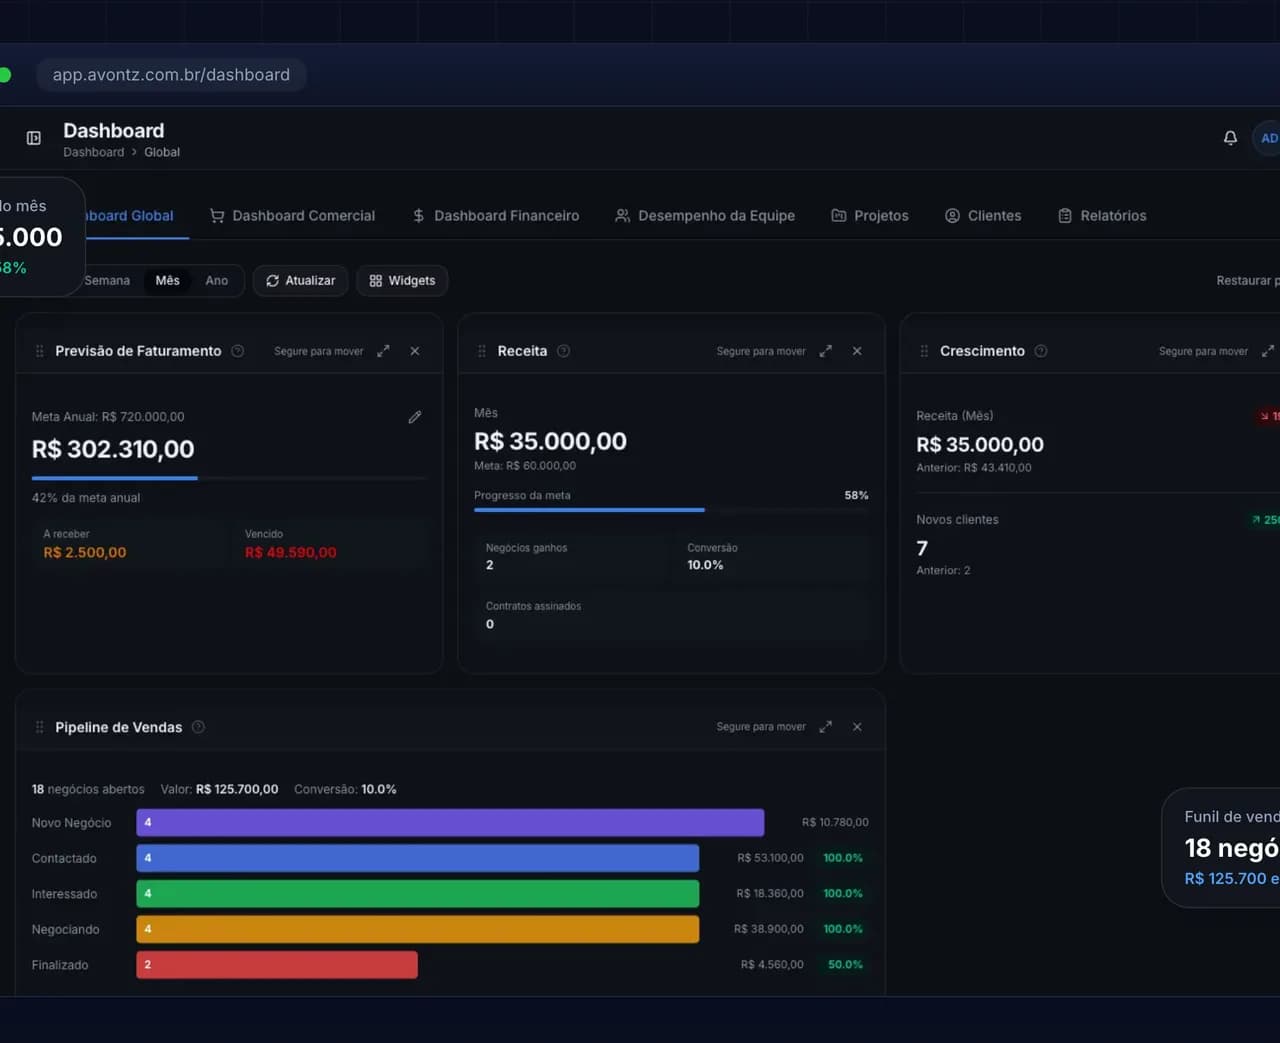Grab the Receita widget drag handle
Viewport: 1280px width, 1043px height.
tap(482, 351)
